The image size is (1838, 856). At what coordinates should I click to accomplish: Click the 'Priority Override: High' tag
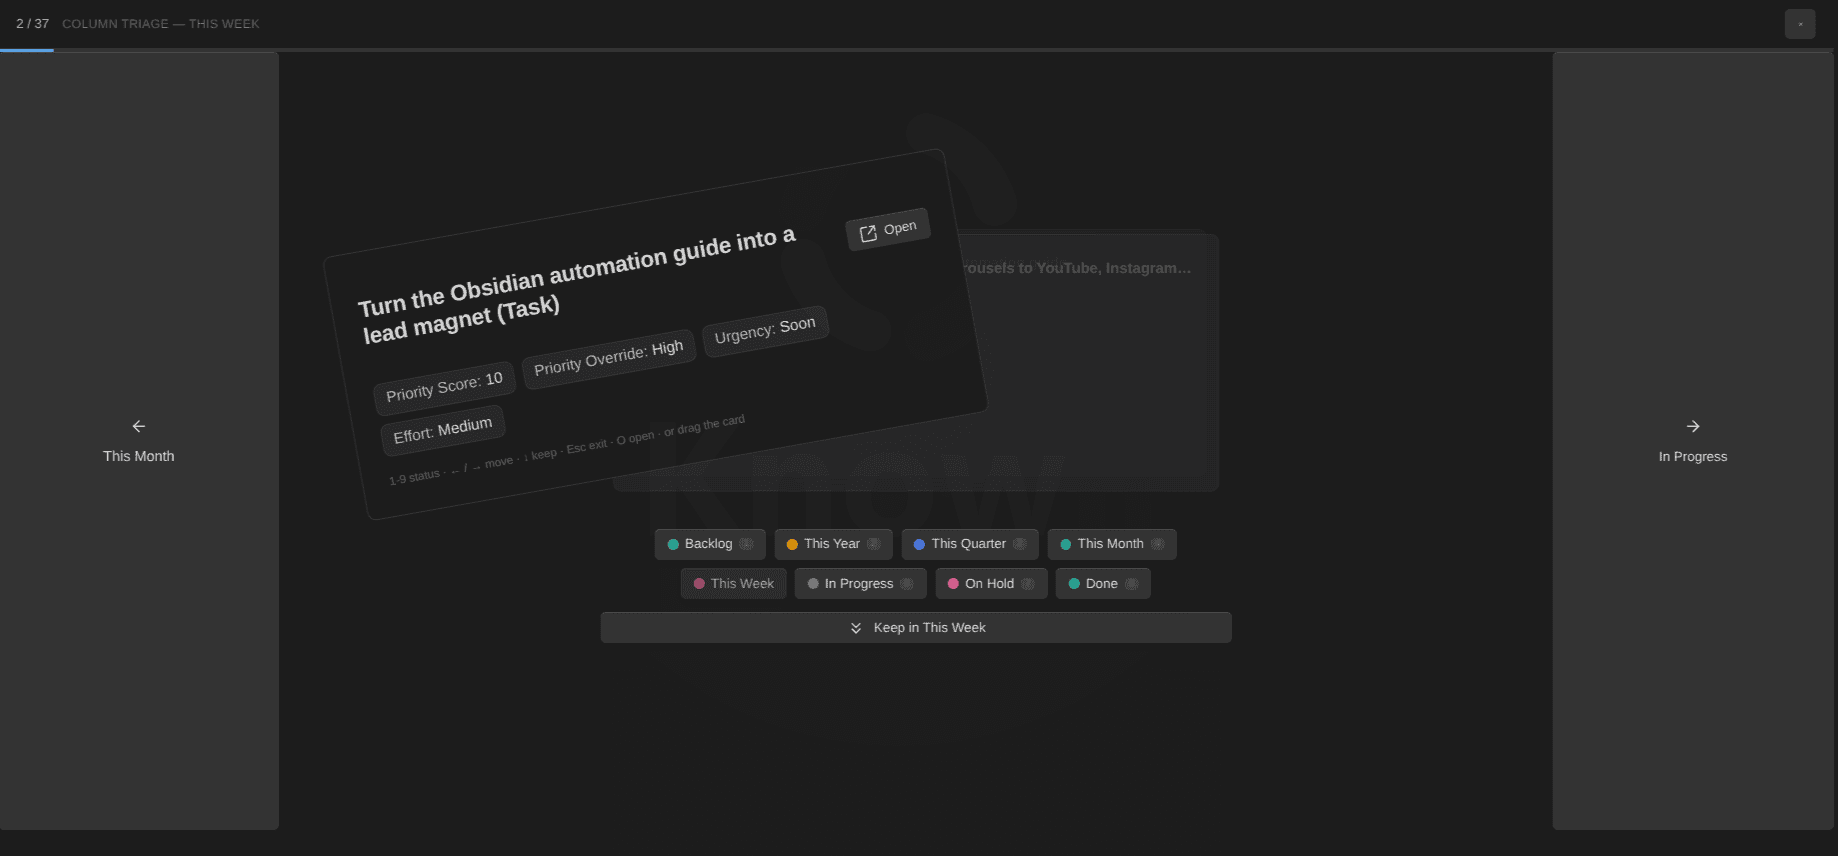608,357
